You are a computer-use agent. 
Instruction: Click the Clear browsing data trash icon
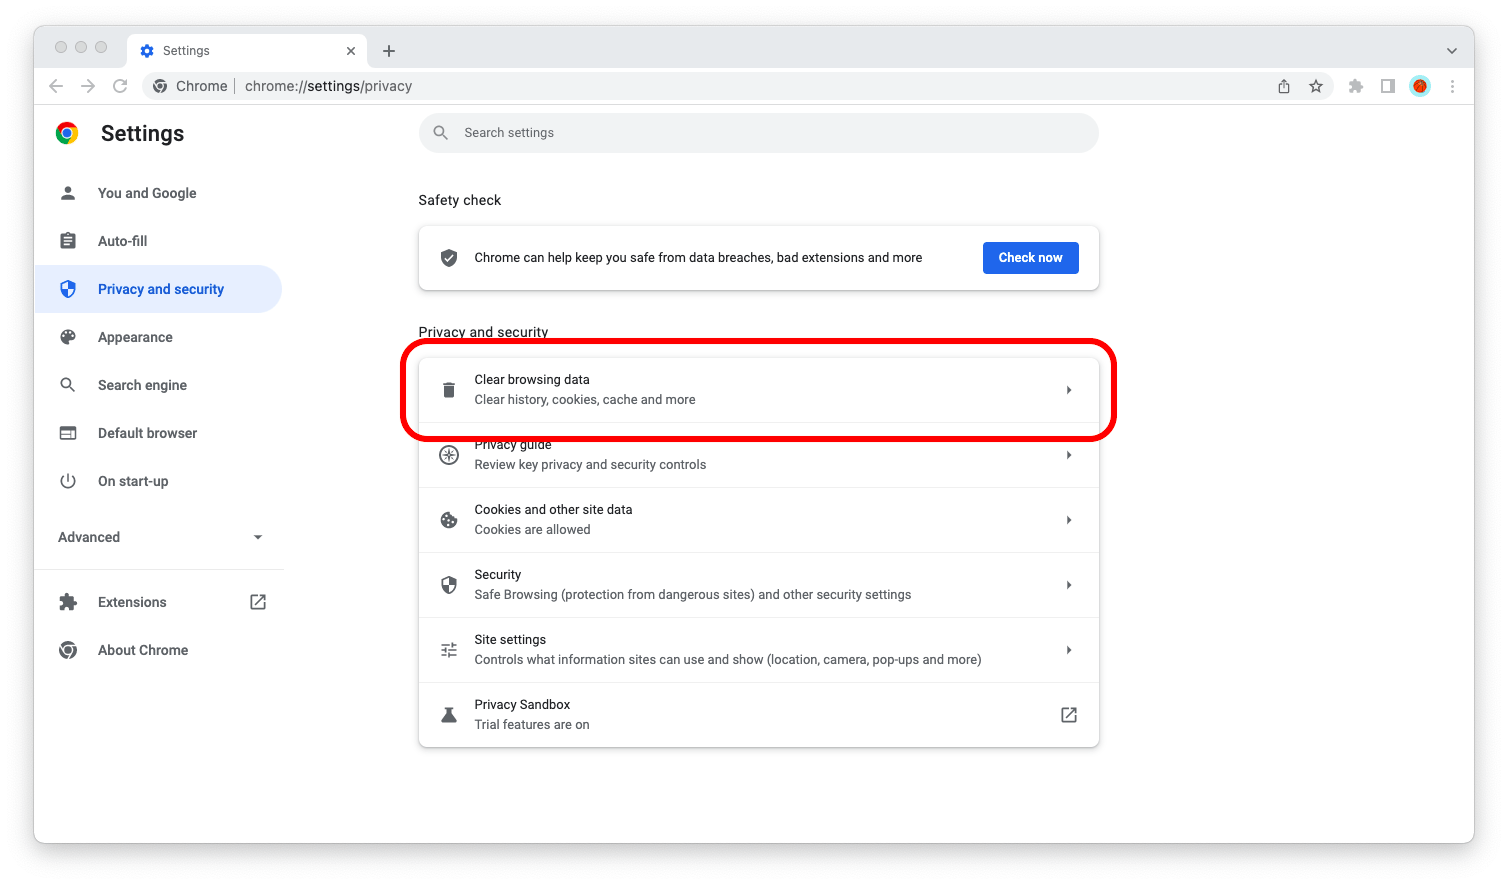[448, 389]
